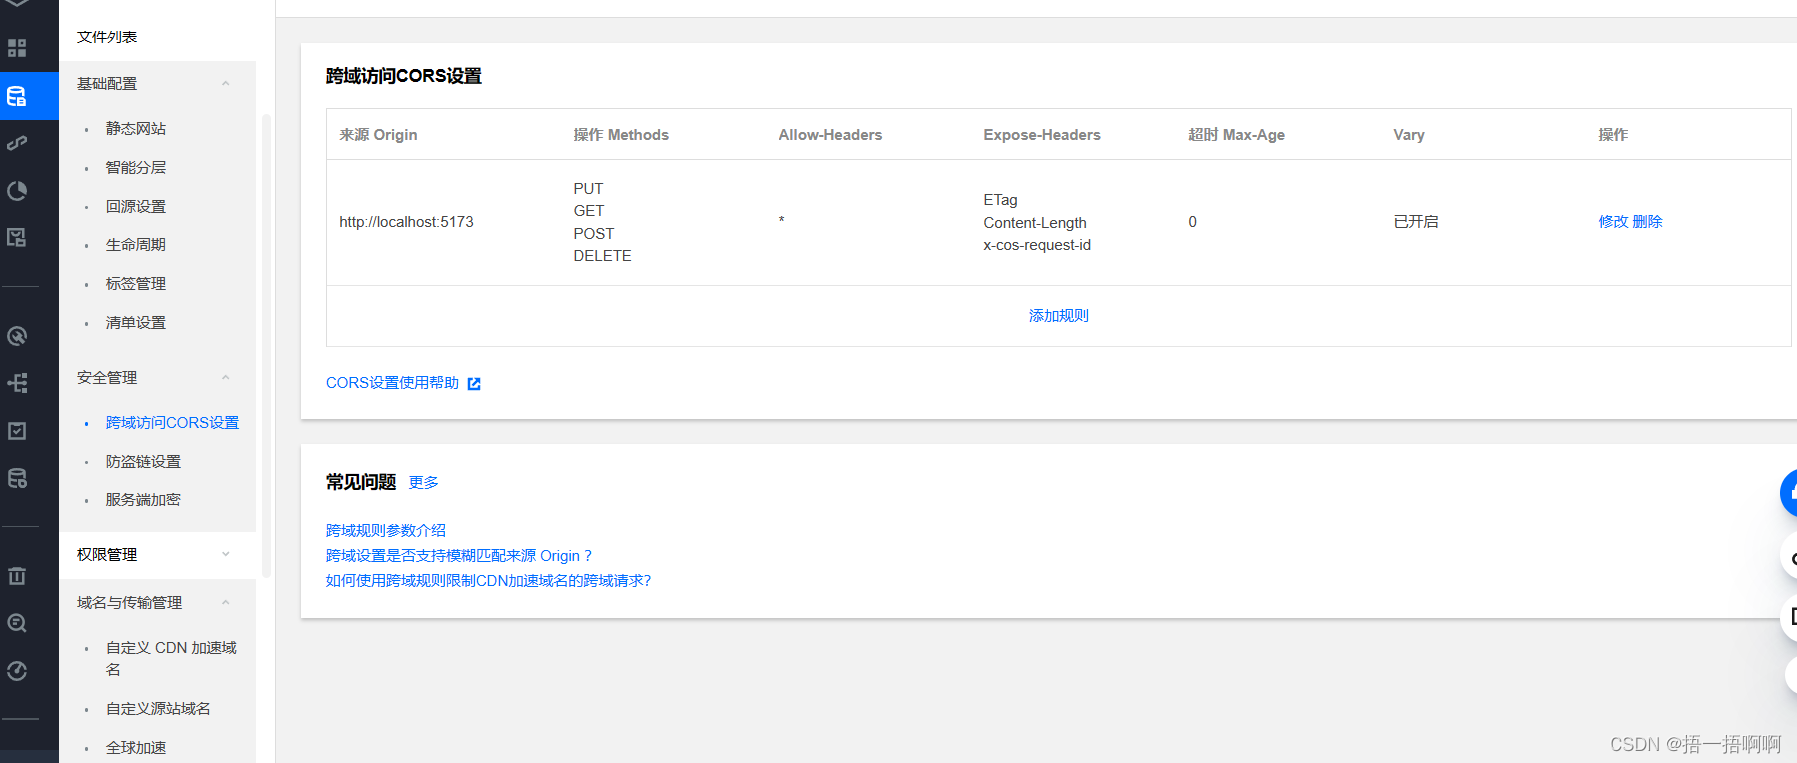Click the Vary column header
This screenshot has height=763, width=1797.
point(1408,135)
